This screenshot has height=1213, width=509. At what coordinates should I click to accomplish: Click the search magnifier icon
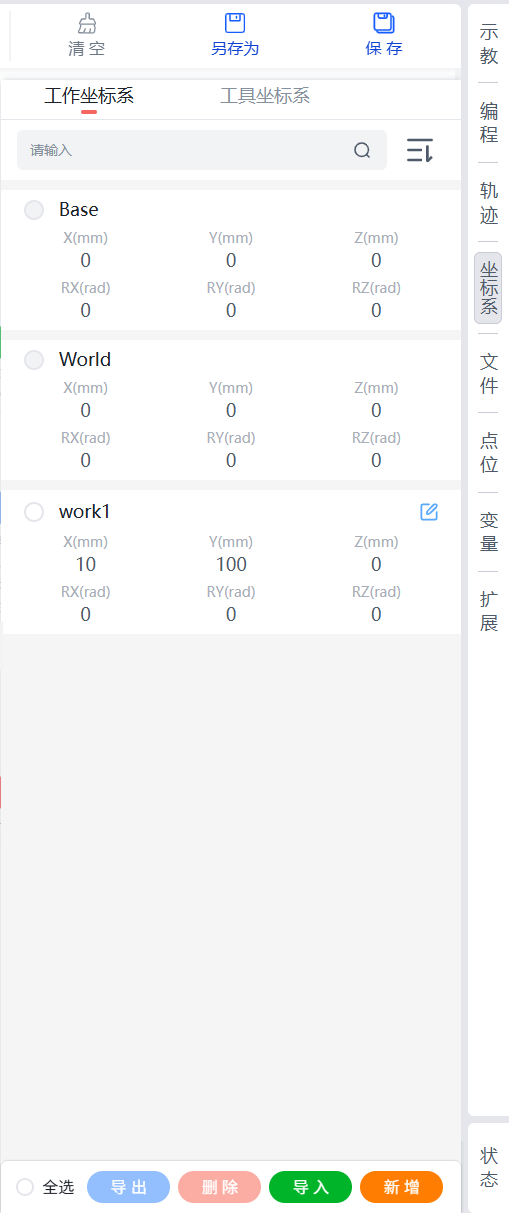pos(362,151)
